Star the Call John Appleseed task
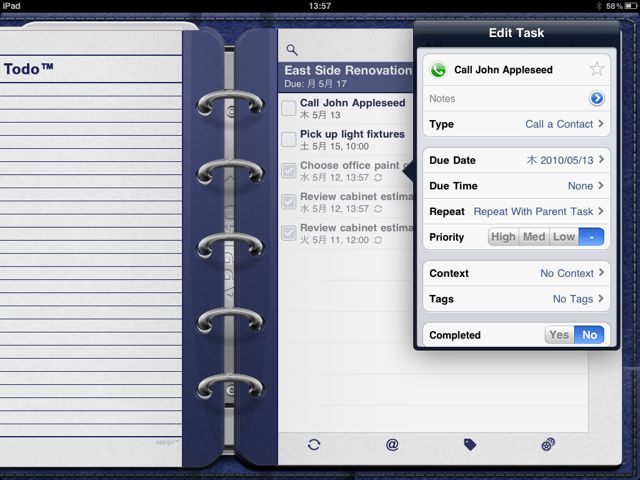Viewport: 640px width, 480px height. click(x=597, y=69)
